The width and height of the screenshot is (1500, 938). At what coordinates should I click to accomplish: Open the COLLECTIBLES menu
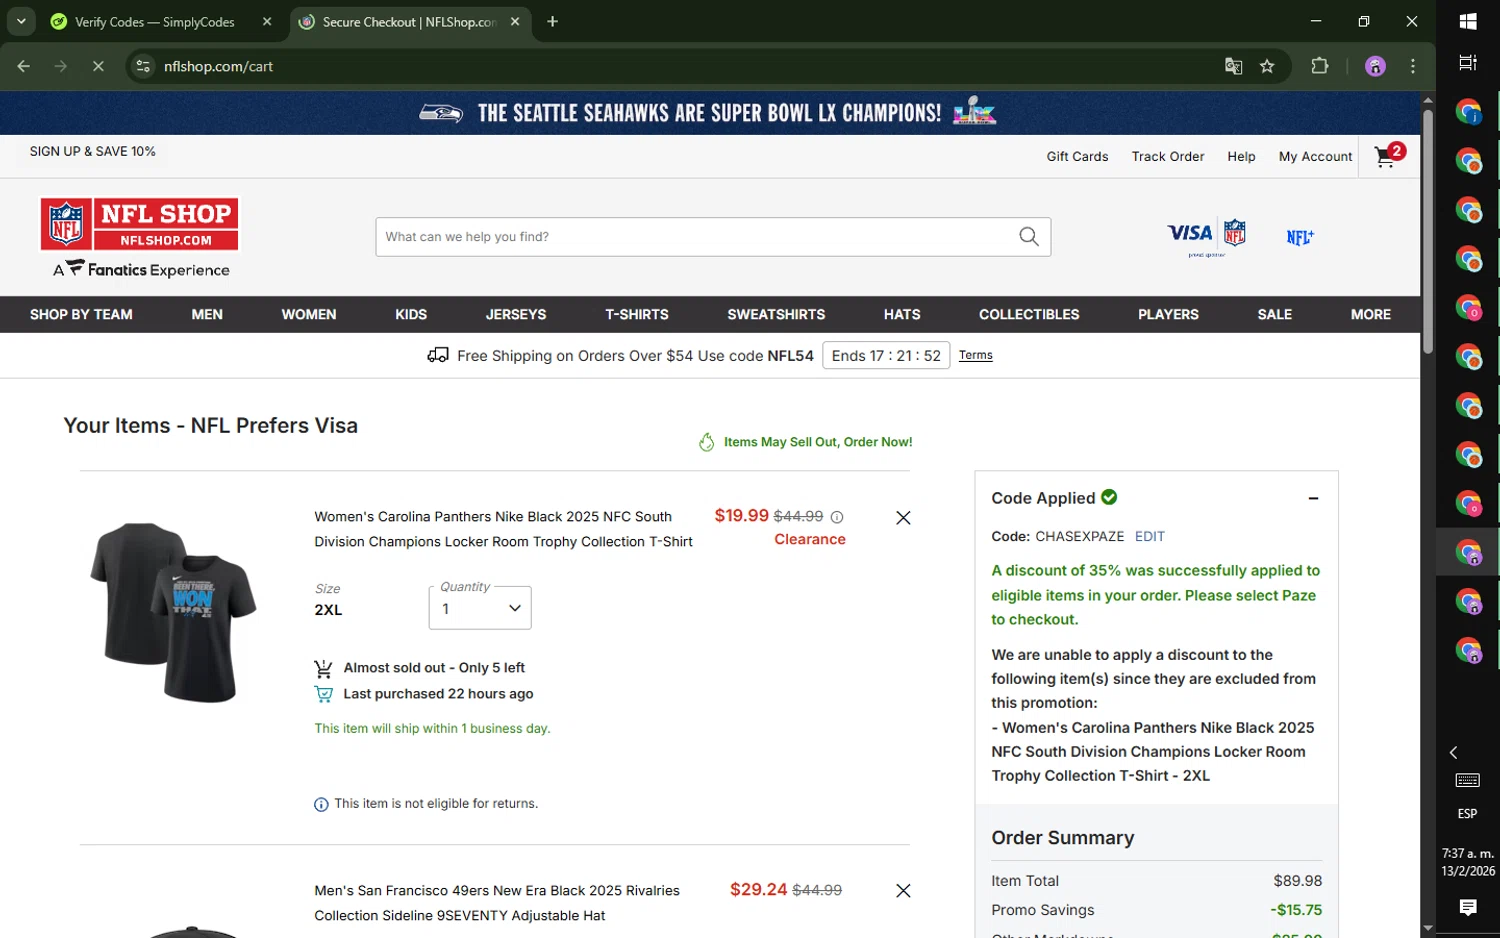(1029, 314)
